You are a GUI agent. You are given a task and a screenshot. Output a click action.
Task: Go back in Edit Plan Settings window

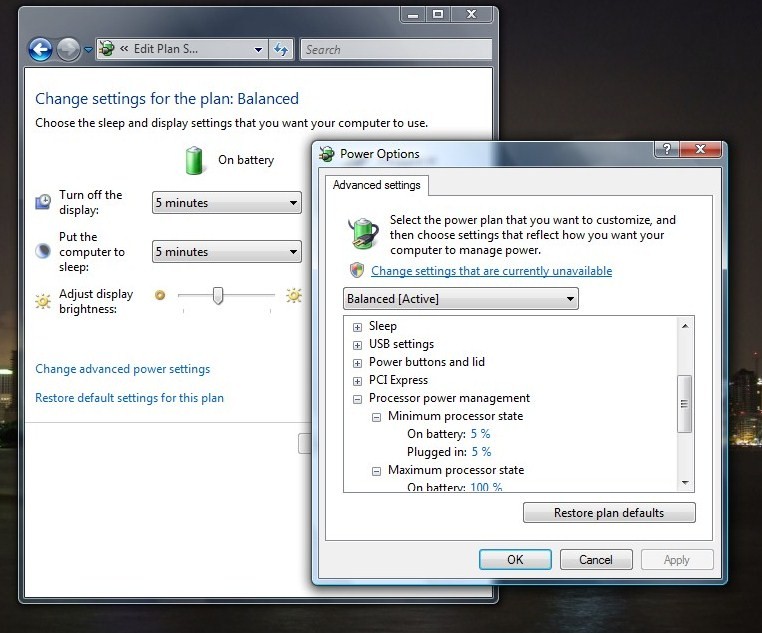(40, 50)
